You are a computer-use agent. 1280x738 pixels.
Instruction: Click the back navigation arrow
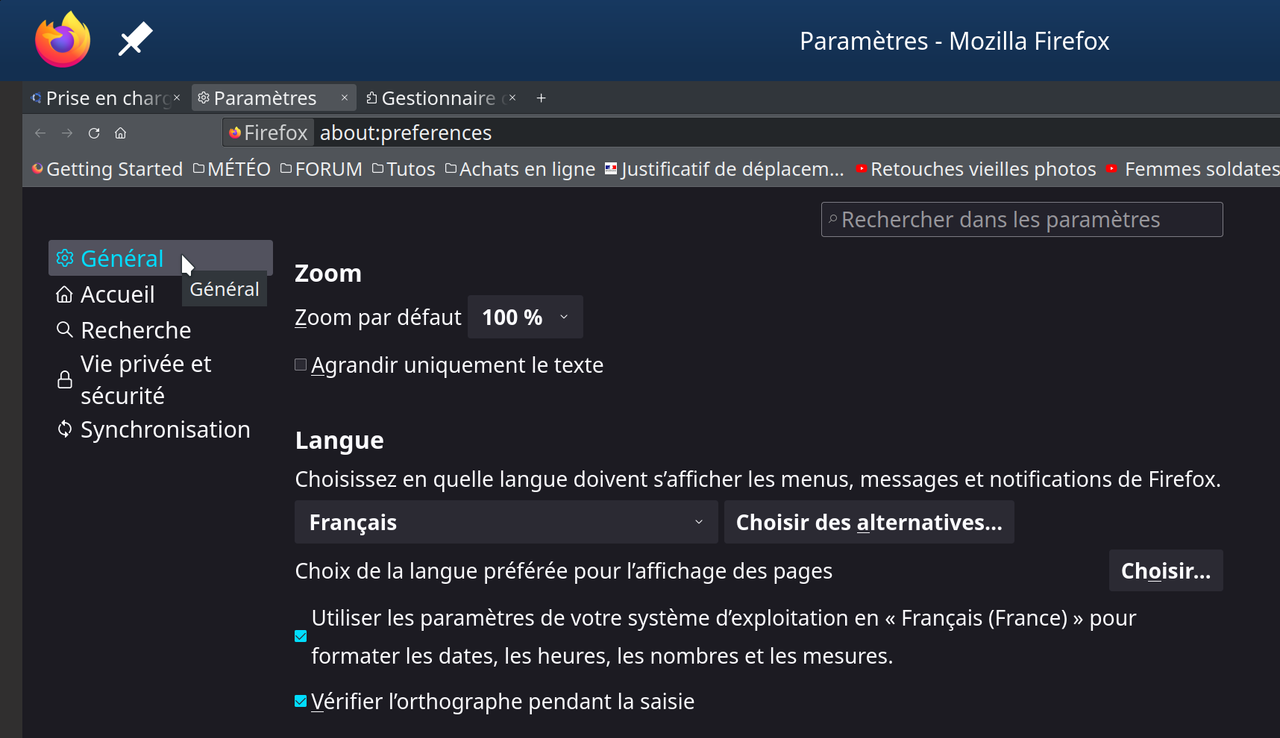coord(39,132)
